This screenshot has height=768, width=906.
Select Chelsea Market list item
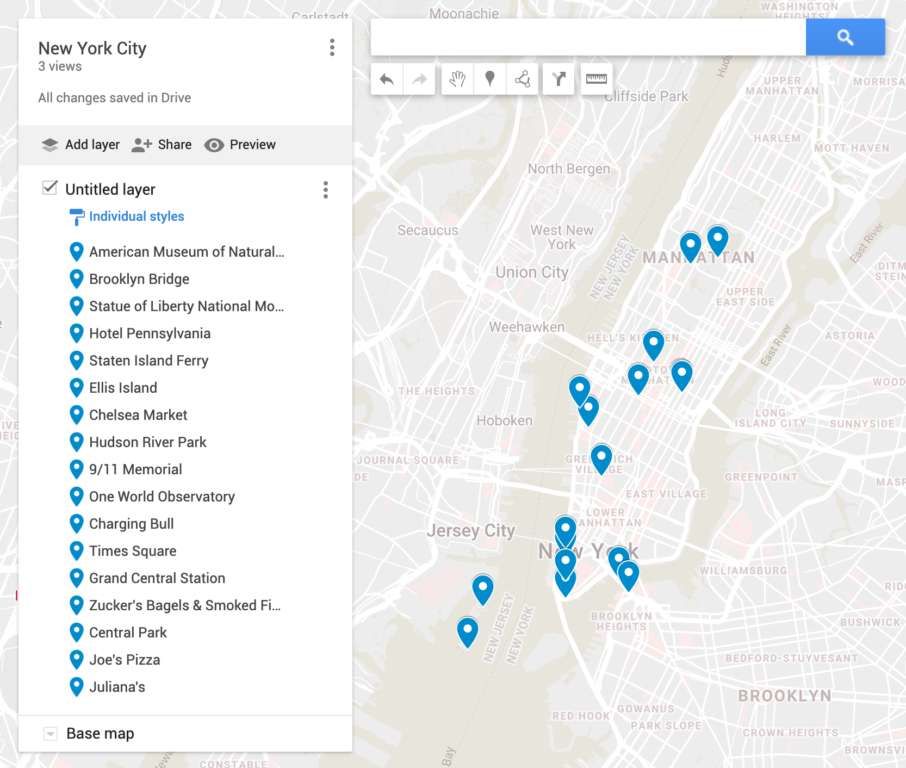pos(138,415)
